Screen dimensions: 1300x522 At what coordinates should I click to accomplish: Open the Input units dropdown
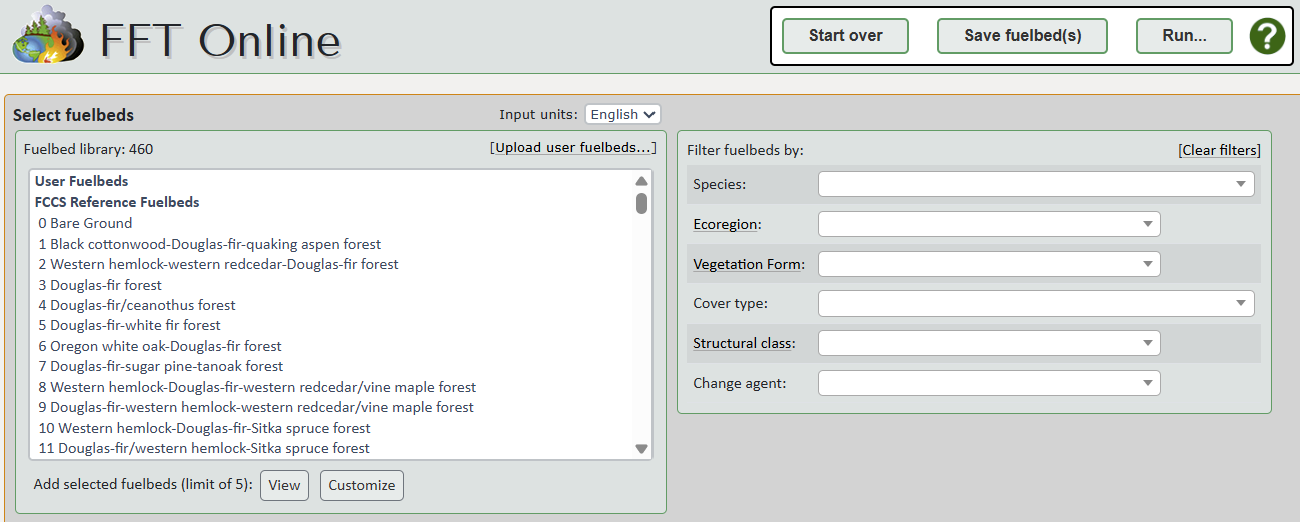pyautogui.click(x=622, y=114)
